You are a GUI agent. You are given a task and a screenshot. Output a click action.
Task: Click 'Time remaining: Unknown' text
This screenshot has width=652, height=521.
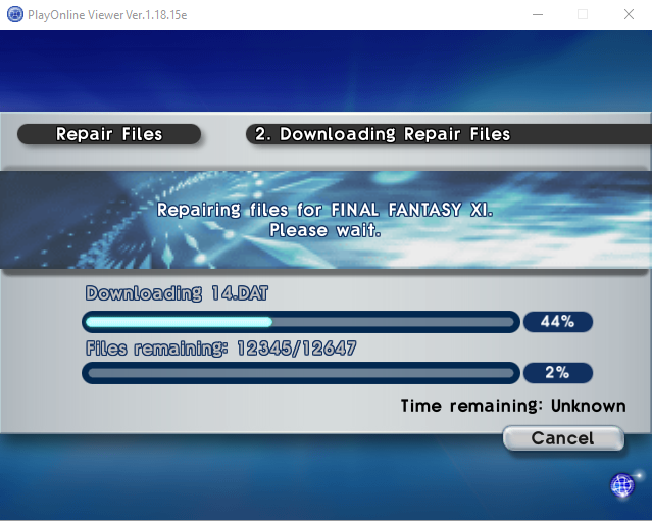coord(513,406)
